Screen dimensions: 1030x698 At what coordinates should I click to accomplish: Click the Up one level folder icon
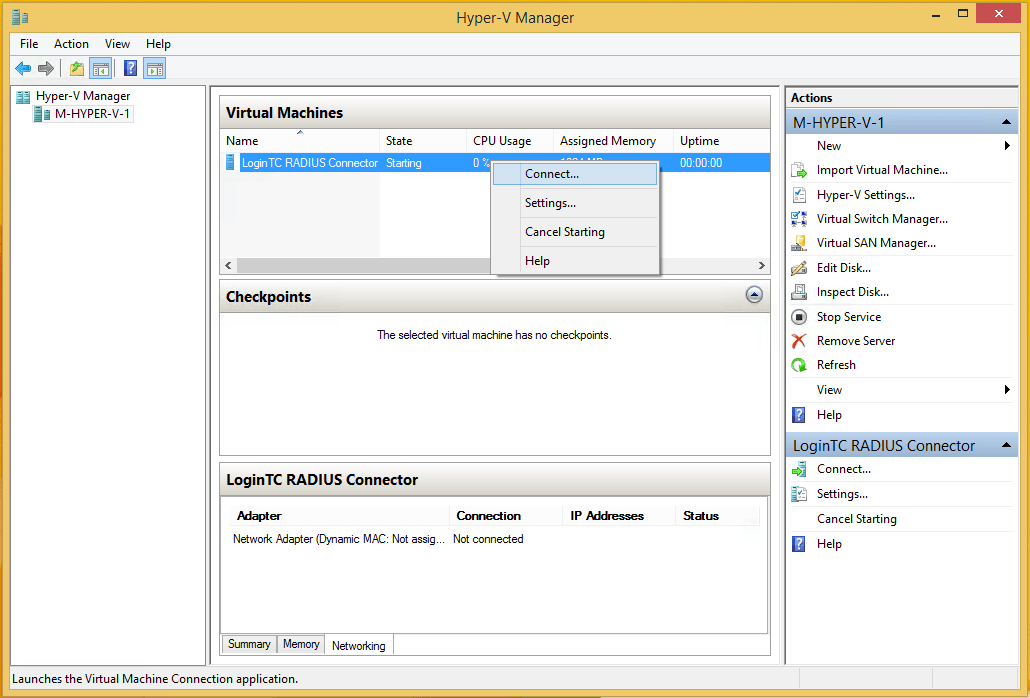(77, 68)
